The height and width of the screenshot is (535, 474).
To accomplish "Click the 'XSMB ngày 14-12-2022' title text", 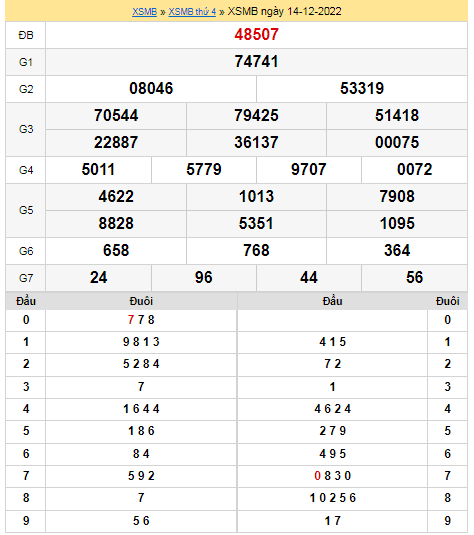I will point(284,12).
